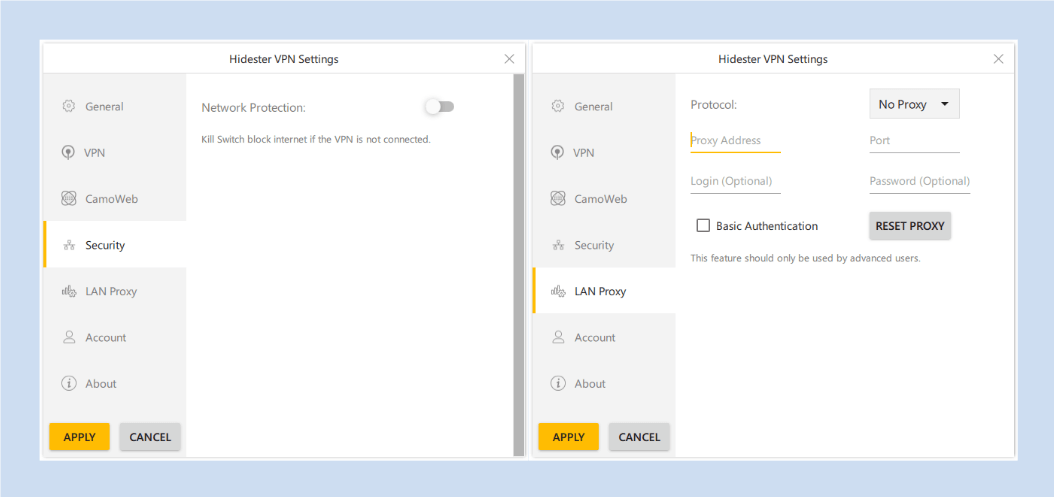Click the VPN pin icon in the Security window

[69, 153]
